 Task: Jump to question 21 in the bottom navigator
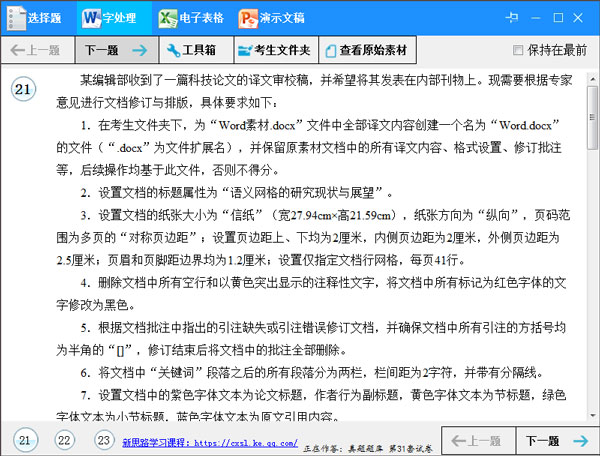click(x=25, y=440)
